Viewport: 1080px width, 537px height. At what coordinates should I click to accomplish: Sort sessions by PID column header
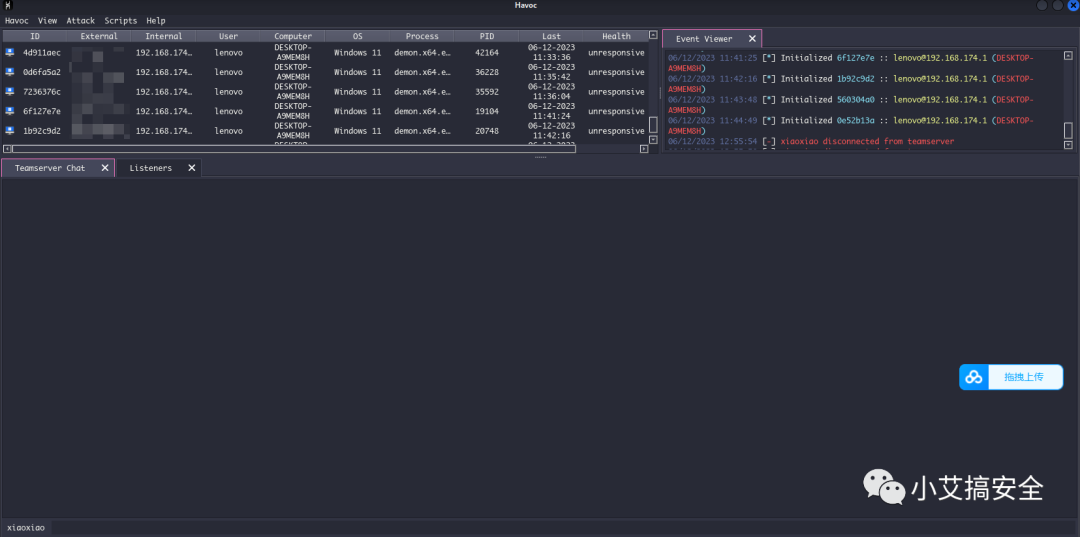point(487,36)
